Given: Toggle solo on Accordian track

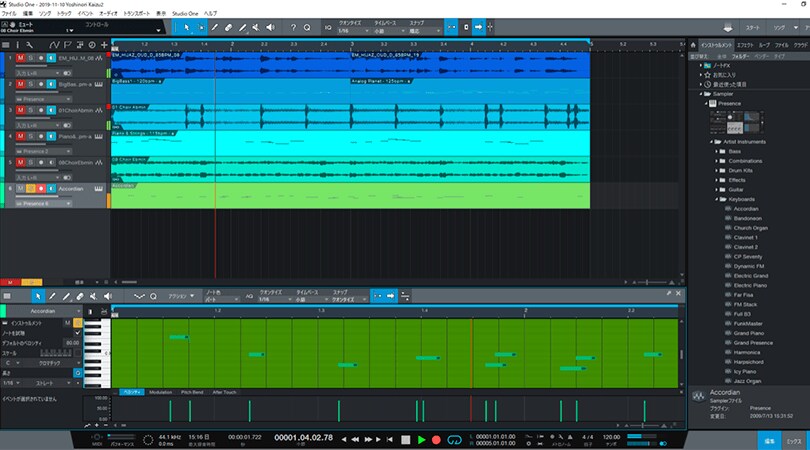Looking at the screenshot, I should click(30, 189).
